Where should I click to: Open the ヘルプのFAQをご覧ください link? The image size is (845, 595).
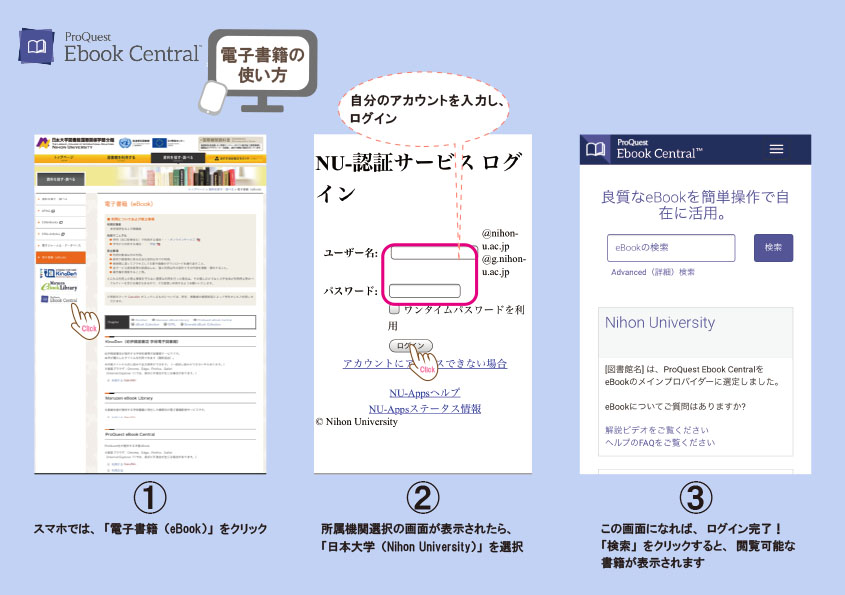[660, 442]
